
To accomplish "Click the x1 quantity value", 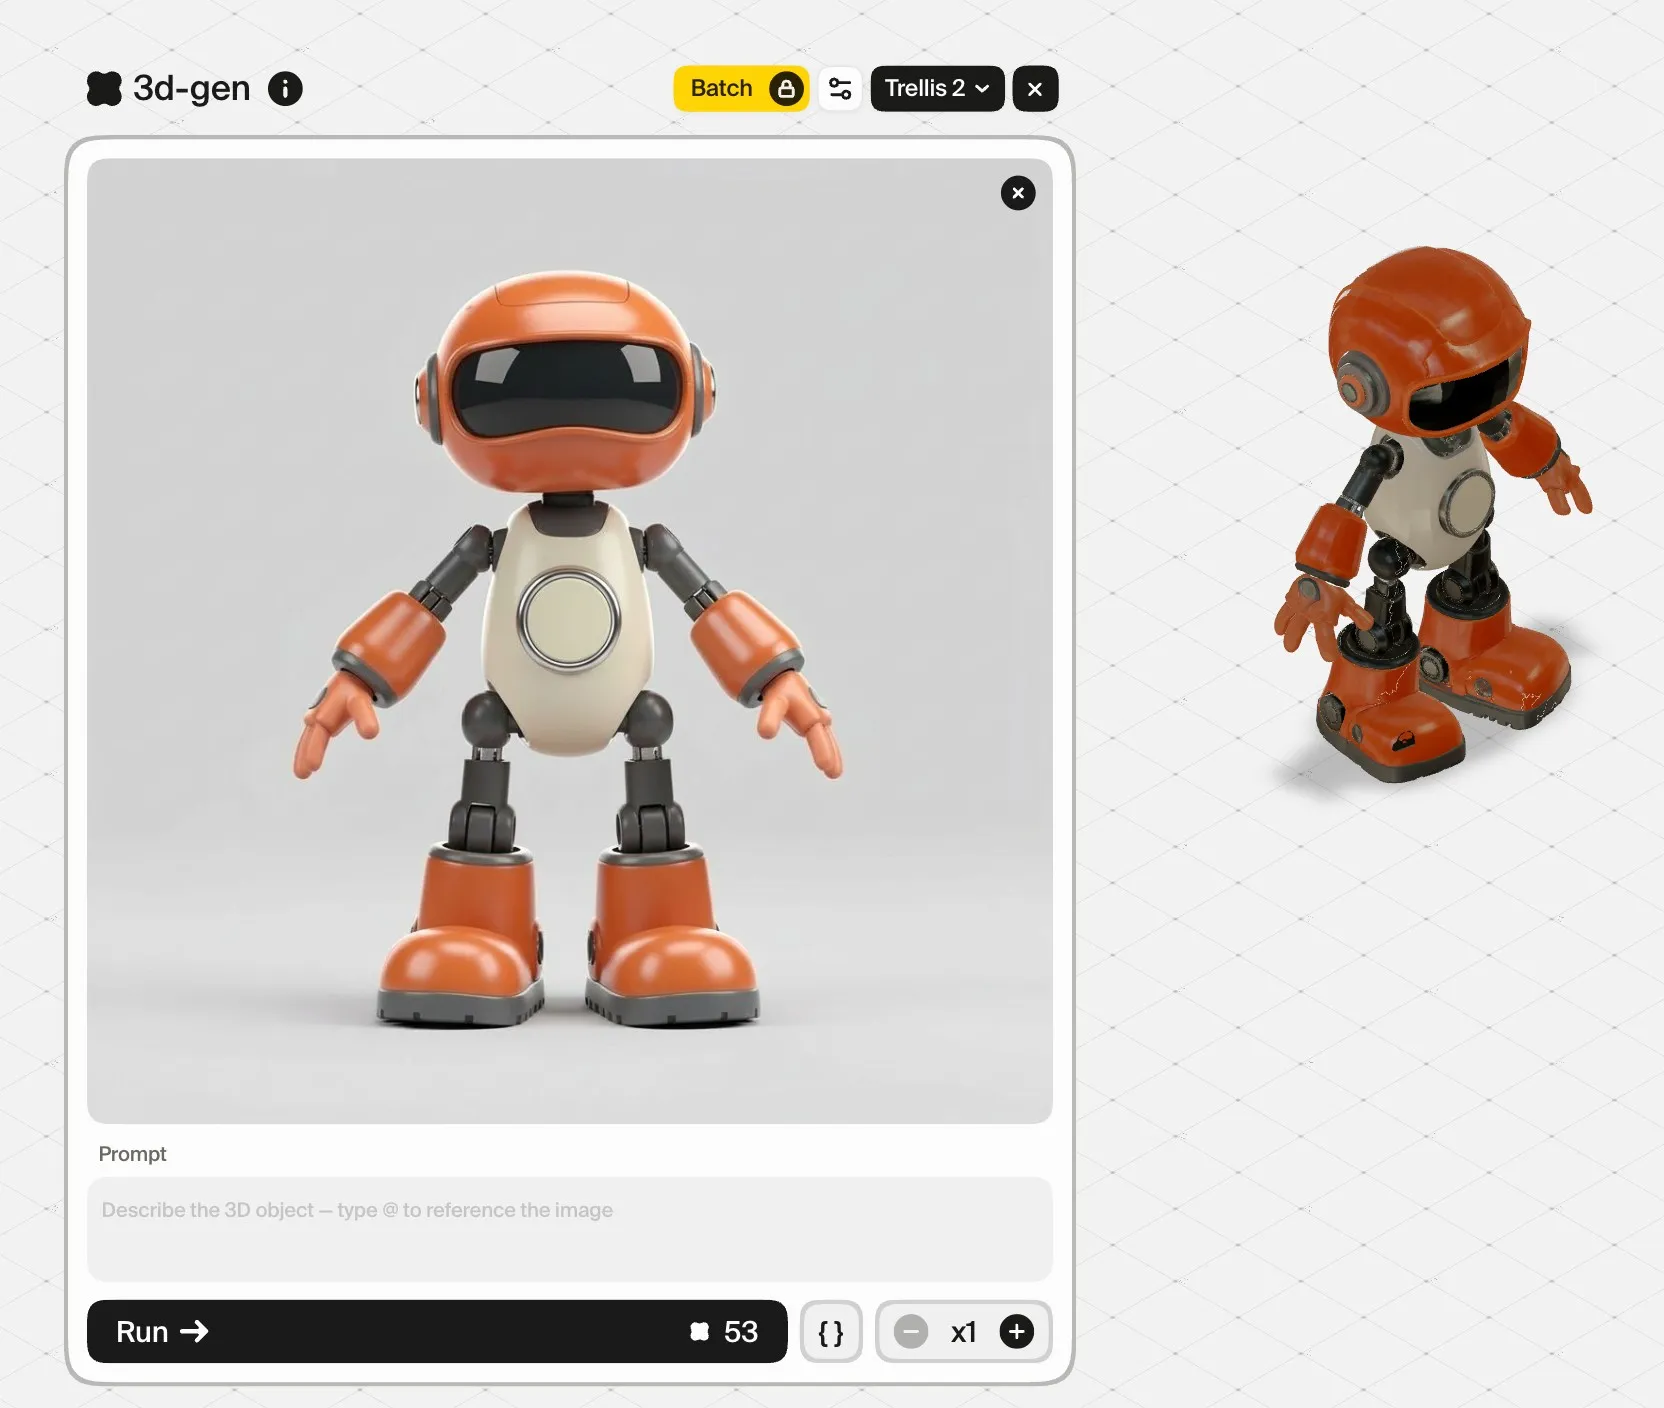I will (x=964, y=1332).
